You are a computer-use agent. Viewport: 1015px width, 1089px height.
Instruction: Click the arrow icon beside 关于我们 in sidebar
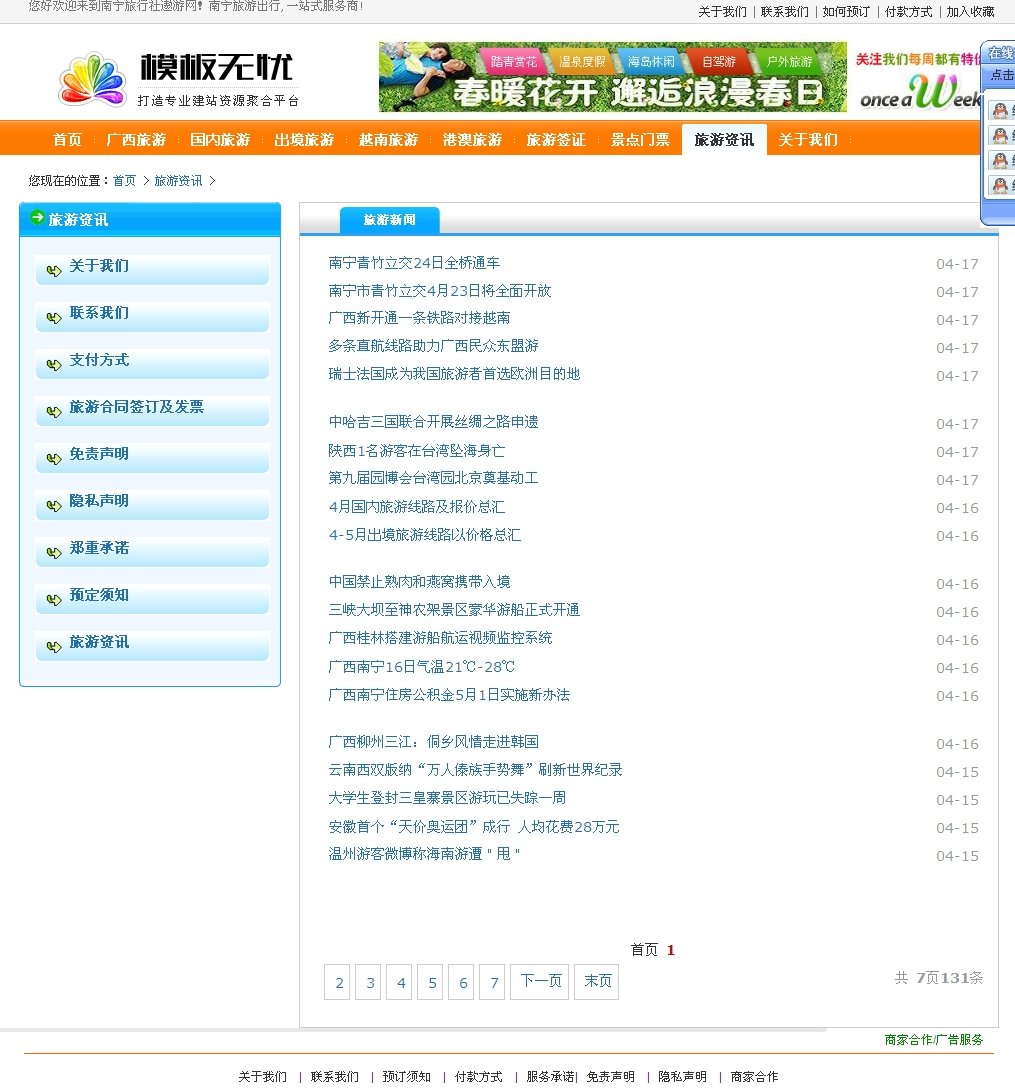point(54,269)
